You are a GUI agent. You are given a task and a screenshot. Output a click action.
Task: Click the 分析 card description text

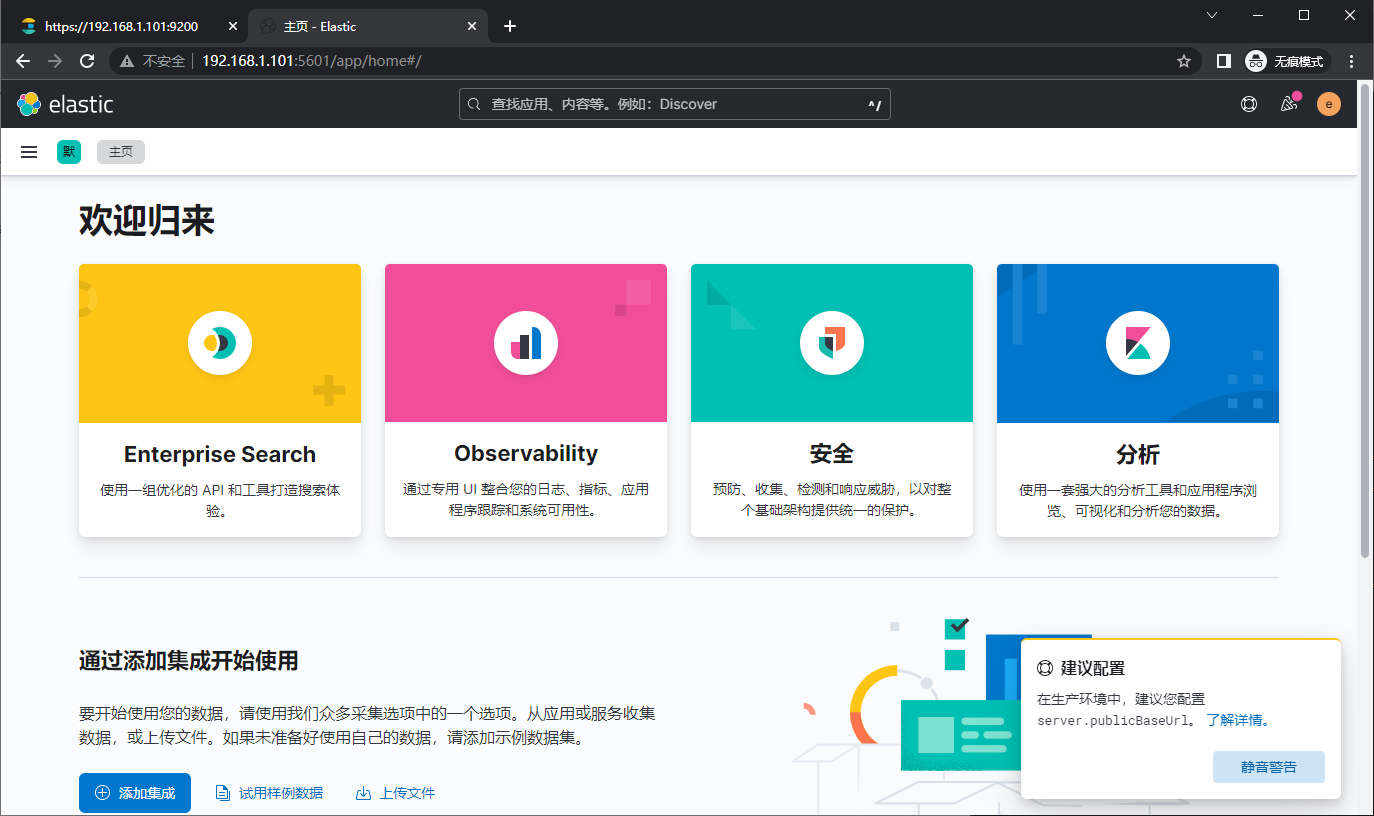coord(1138,500)
